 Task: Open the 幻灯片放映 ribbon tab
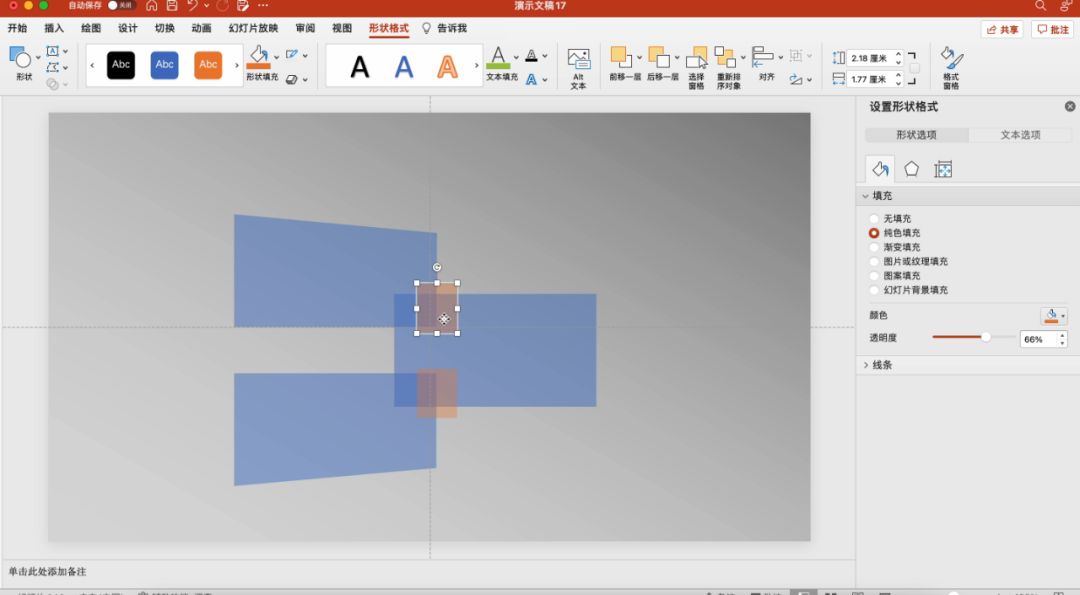coord(253,28)
